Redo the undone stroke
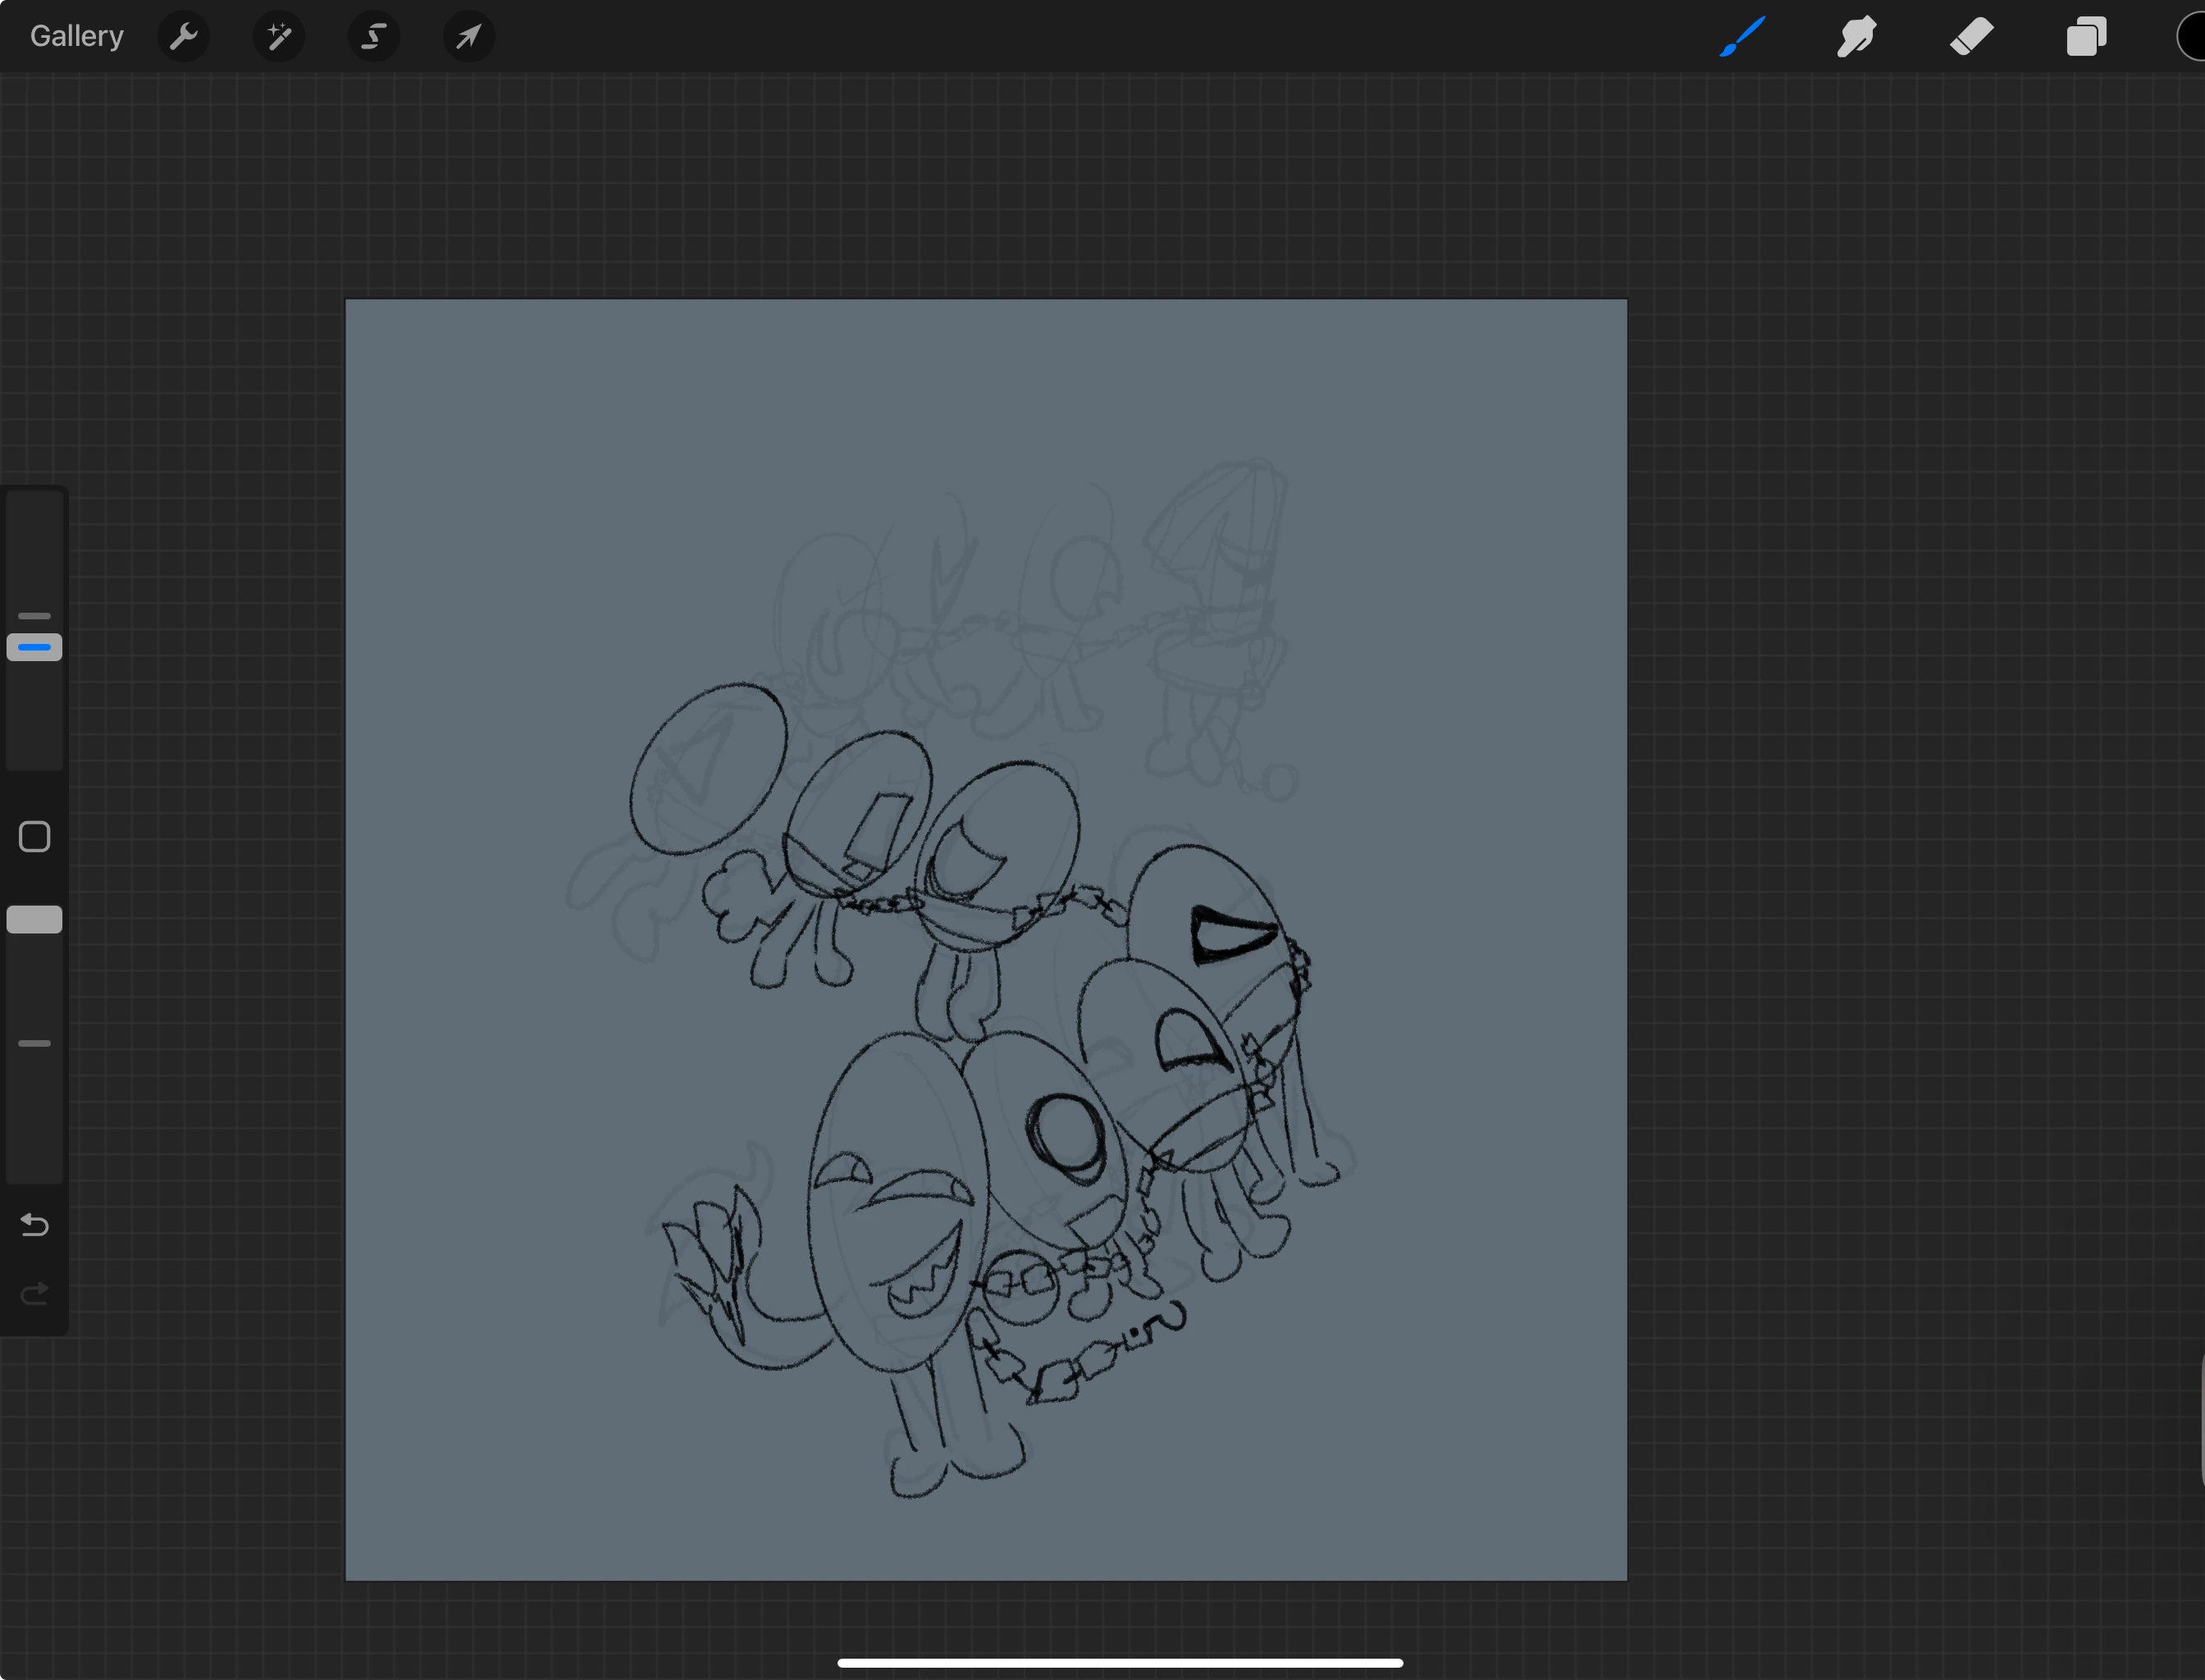Screen dimensions: 2205x1680 click(x=34, y=1294)
